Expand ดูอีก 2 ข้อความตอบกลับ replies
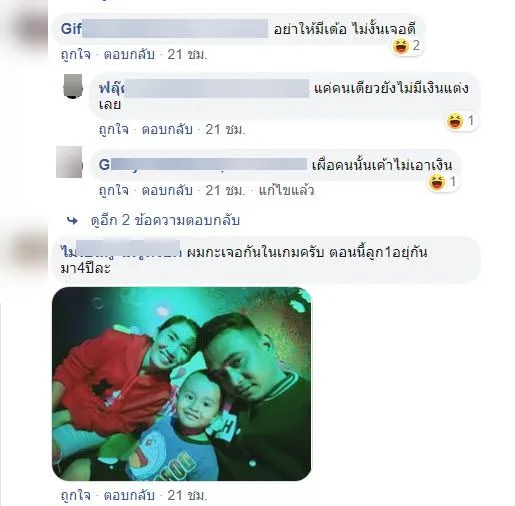The image size is (515, 506). [x=165, y=221]
